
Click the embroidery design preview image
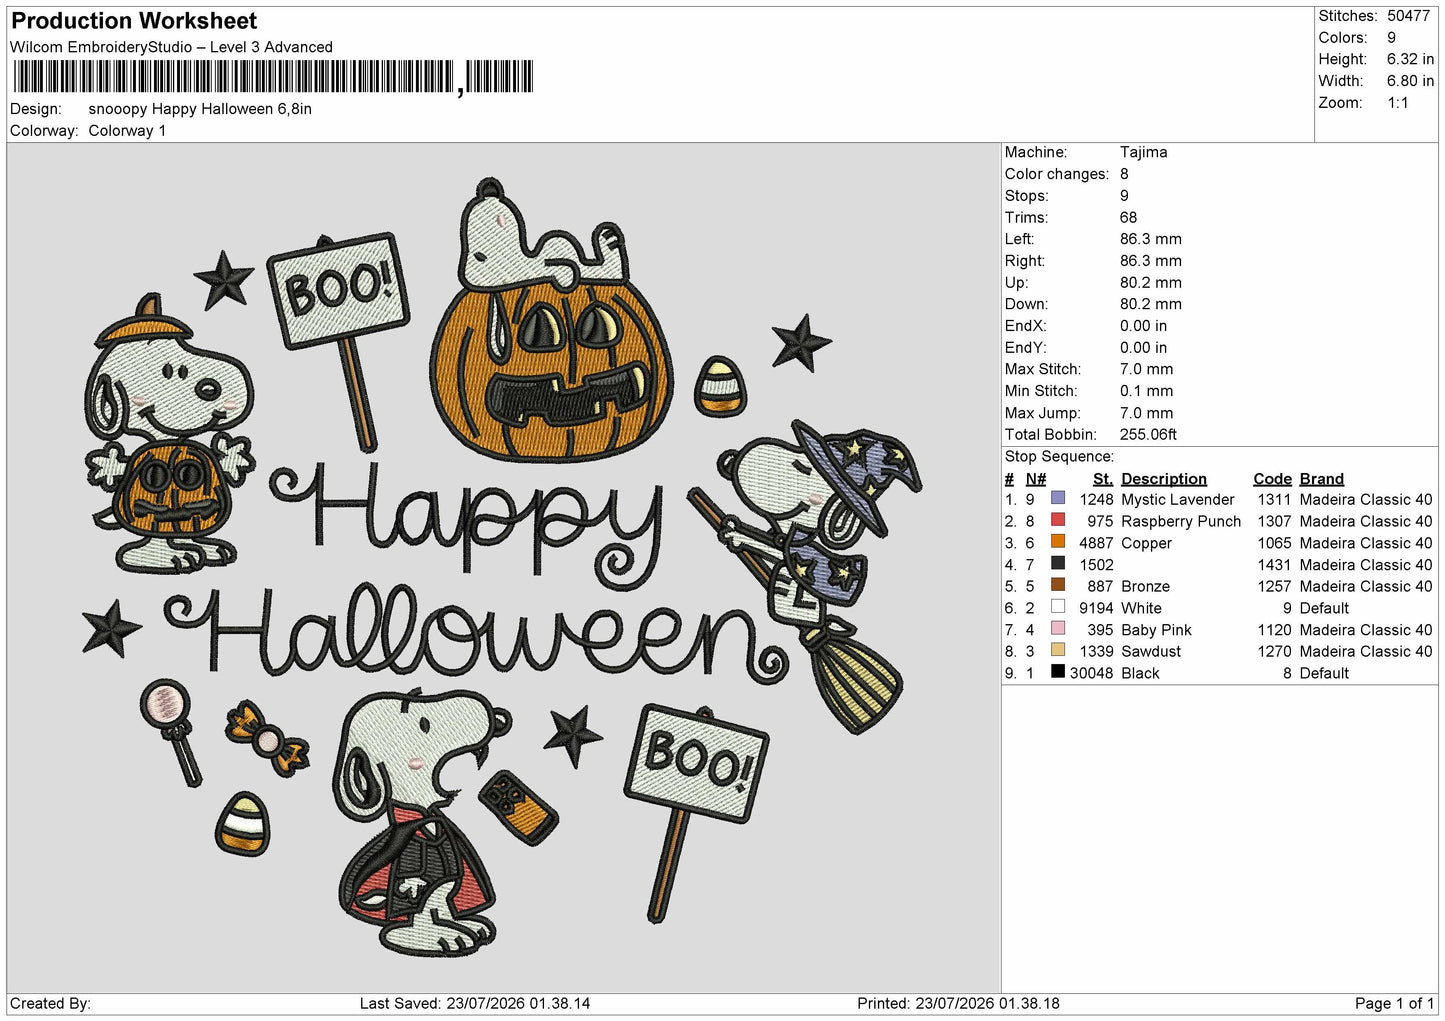tap(503, 567)
